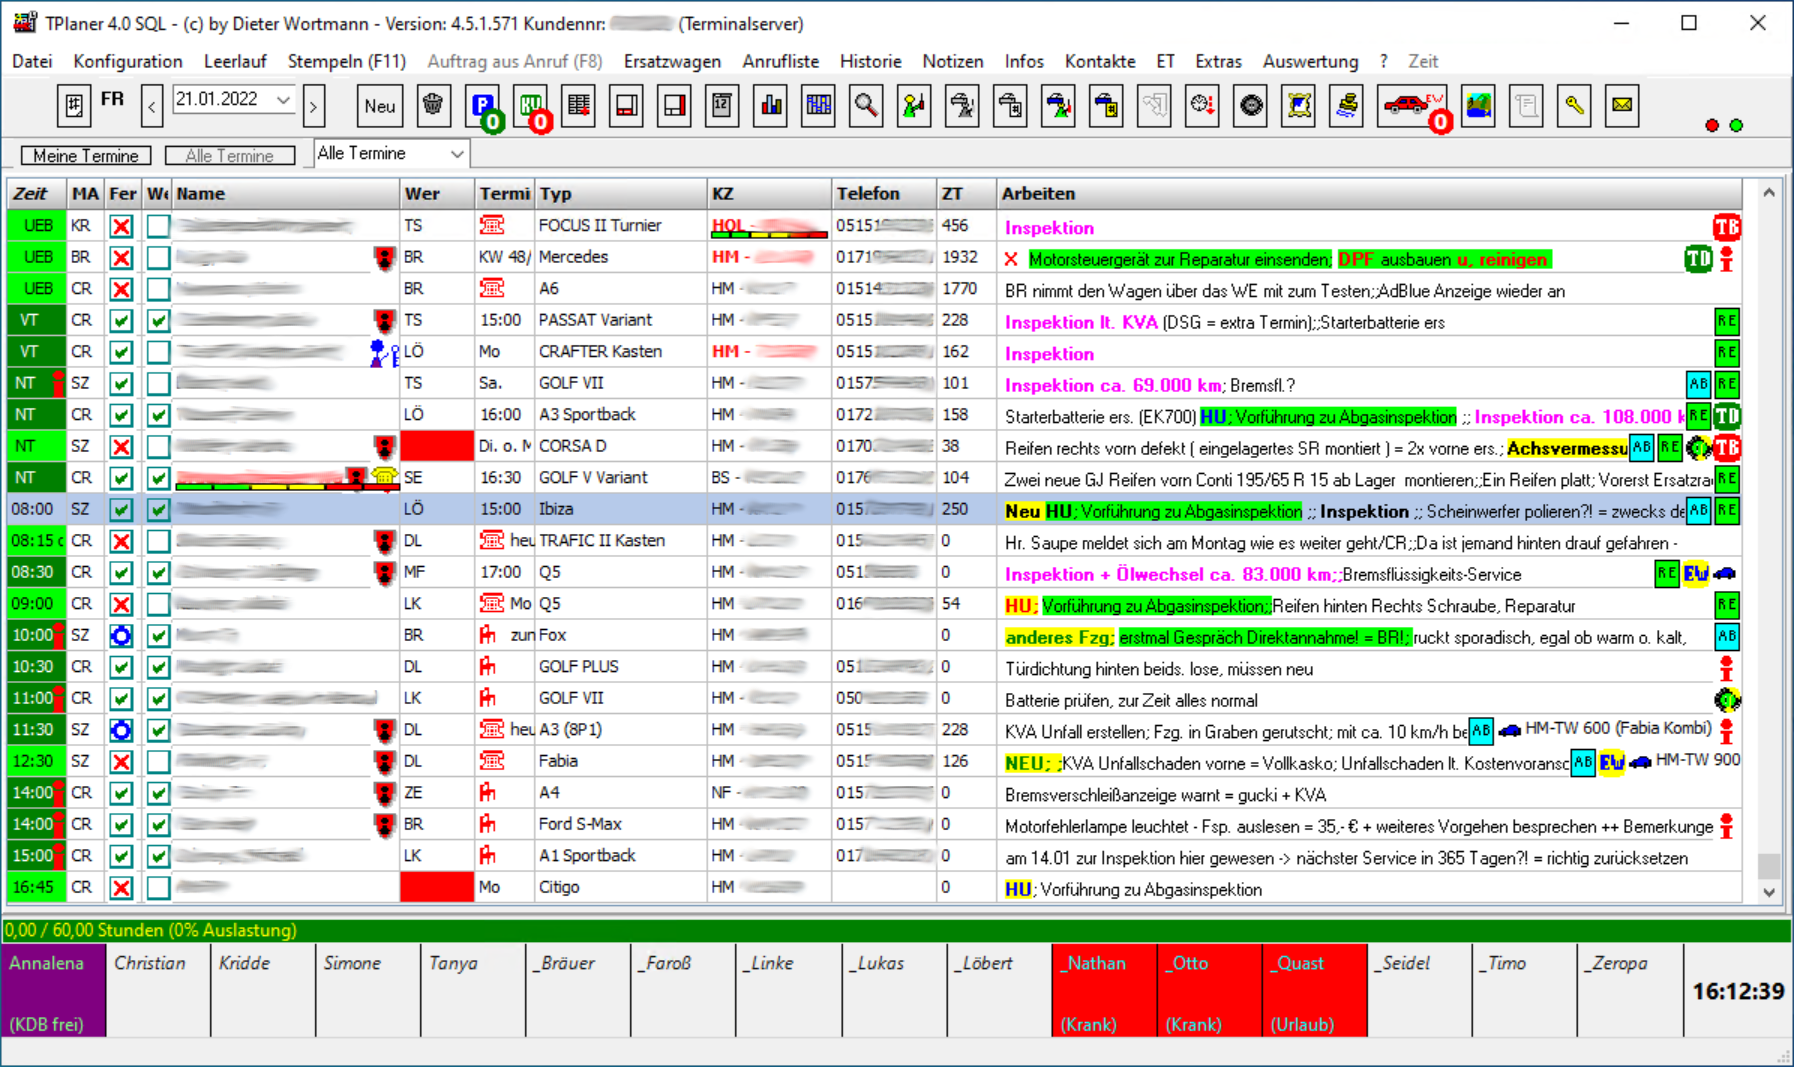1794x1067 pixels.
Task: Select employee Annalena (KDB frei) tile
Action: pos(54,992)
